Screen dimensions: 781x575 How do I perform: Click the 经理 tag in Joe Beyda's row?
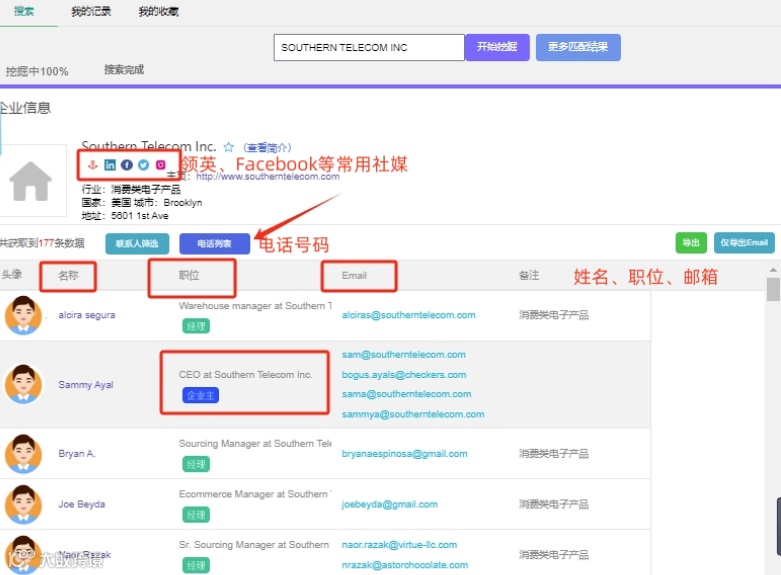(x=196, y=515)
